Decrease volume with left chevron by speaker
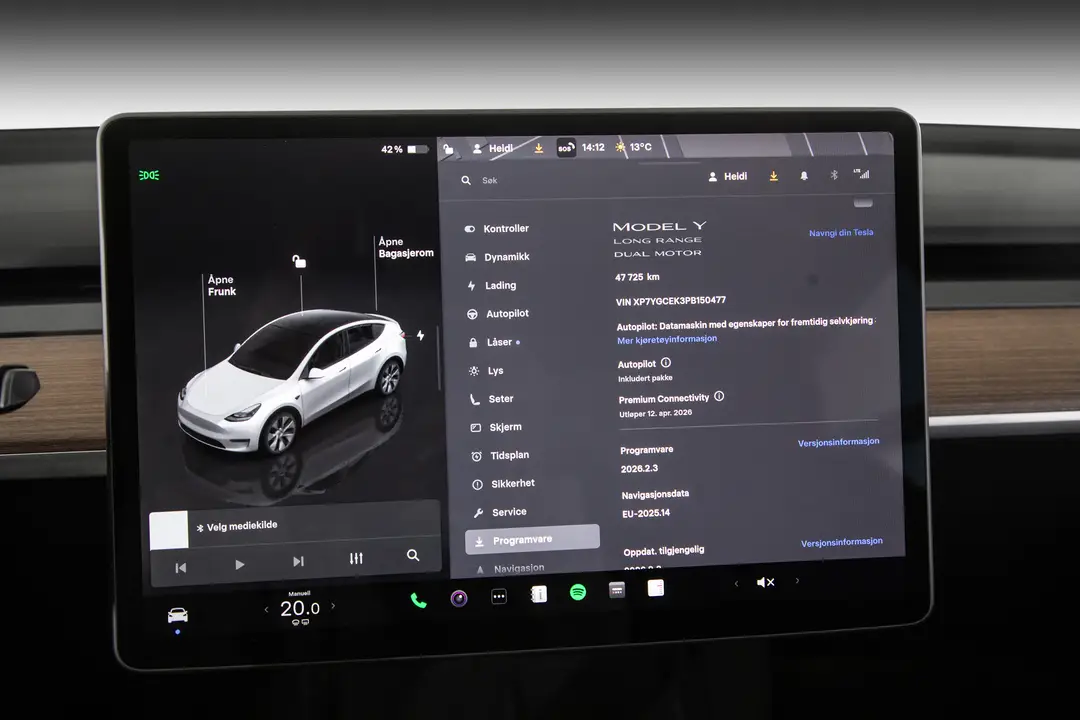 tap(736, 584)
